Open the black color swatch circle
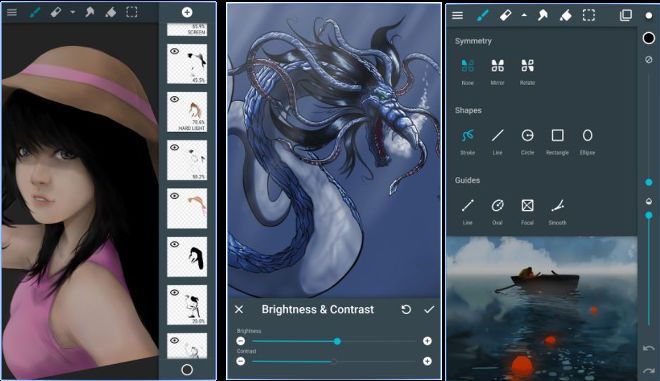Screen dimensions: 660x381 (x=649, y=38)
